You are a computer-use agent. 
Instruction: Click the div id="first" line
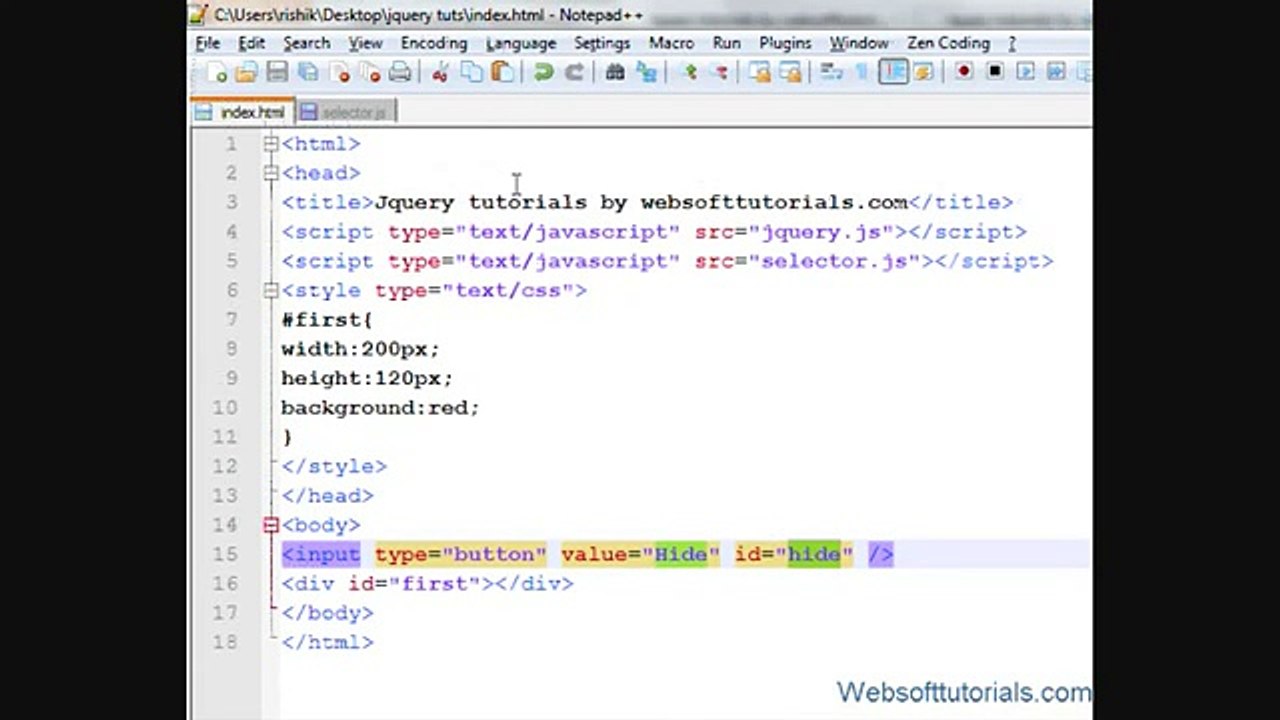pyautogui.click(x=427, y=583)
